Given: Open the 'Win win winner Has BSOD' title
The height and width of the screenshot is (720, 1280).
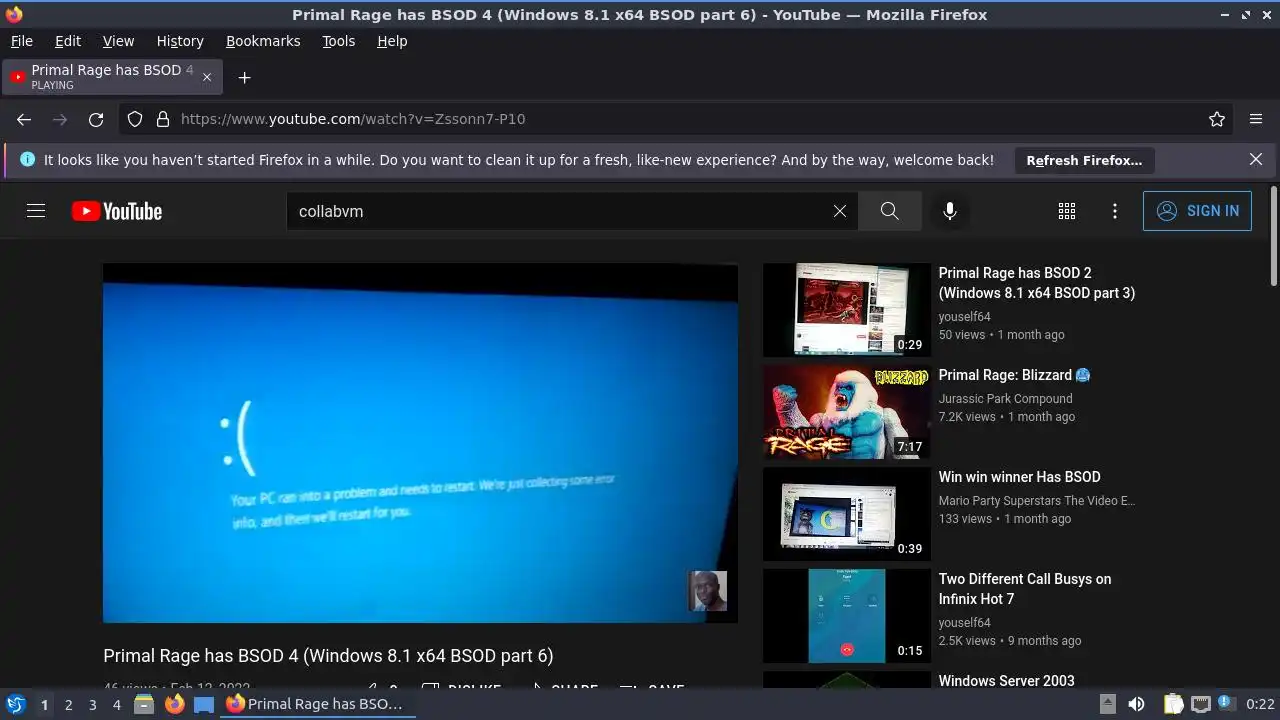Looking at the screenshot, I should point(1019,477).
